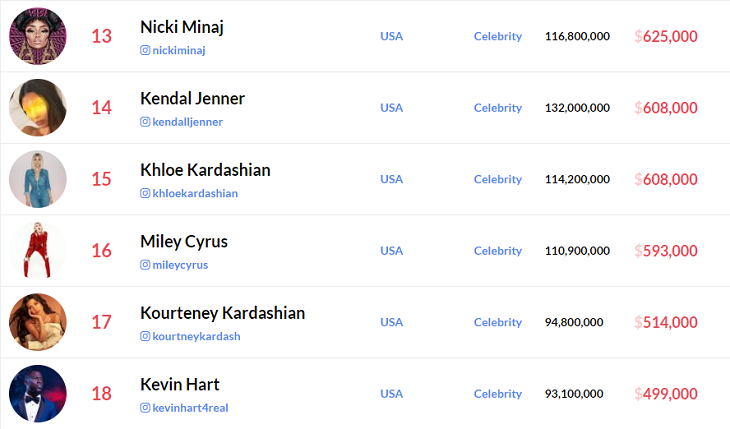The height and width of the screenshot is (429, 730).
Task: Open Kourteney Kardashian profile photo
Action: coord(38,322)
